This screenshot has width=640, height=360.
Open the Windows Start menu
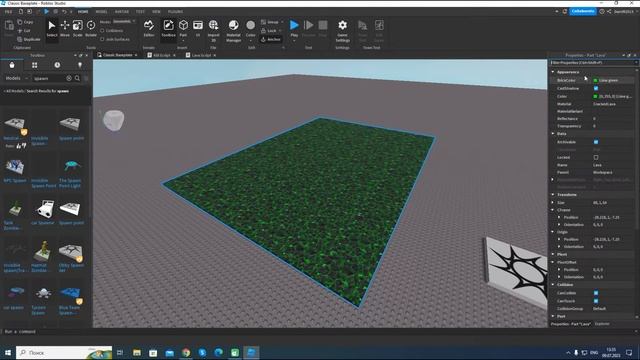(x=8, y=352)
